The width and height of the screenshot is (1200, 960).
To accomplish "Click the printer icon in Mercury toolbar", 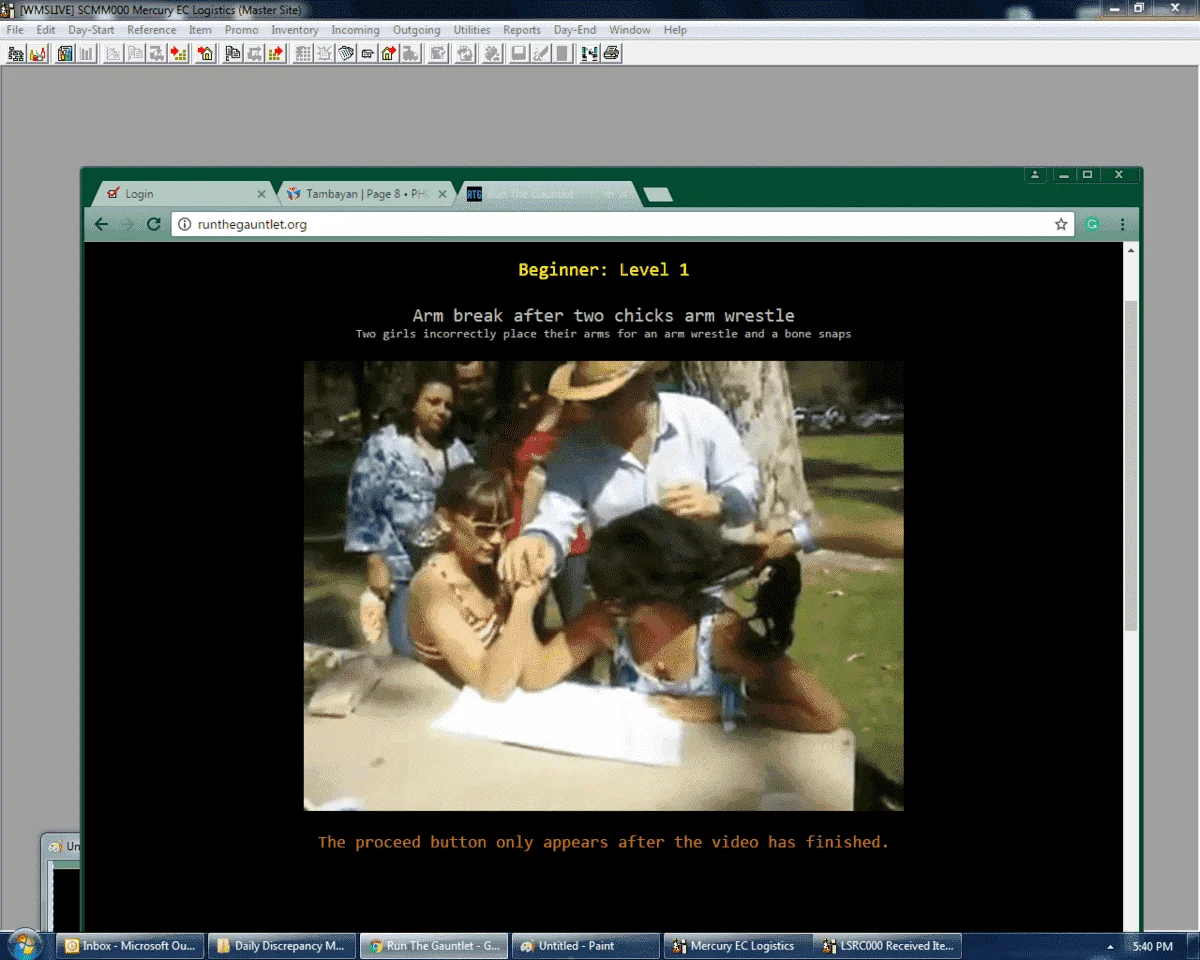I will coord(612,53).
